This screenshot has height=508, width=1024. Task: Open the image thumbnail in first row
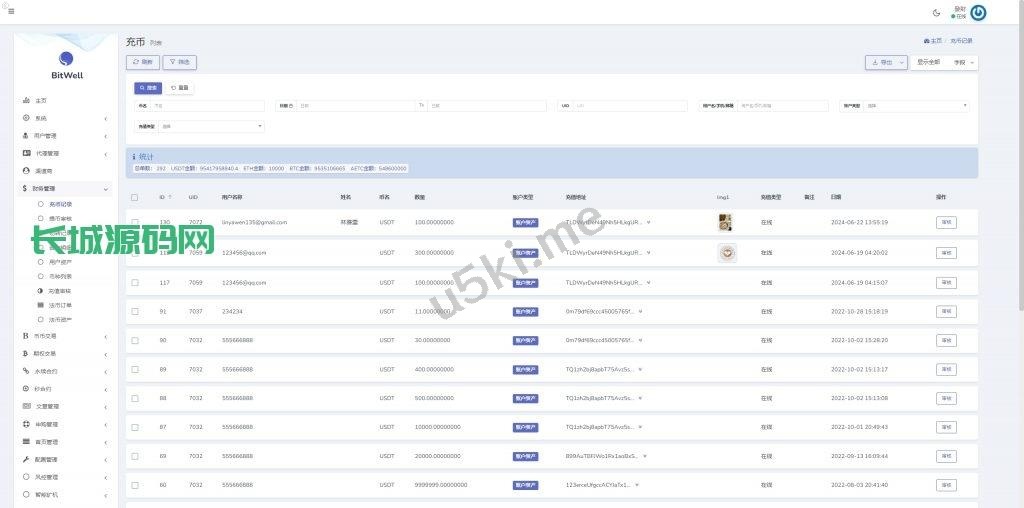click(x=725, y=222)
